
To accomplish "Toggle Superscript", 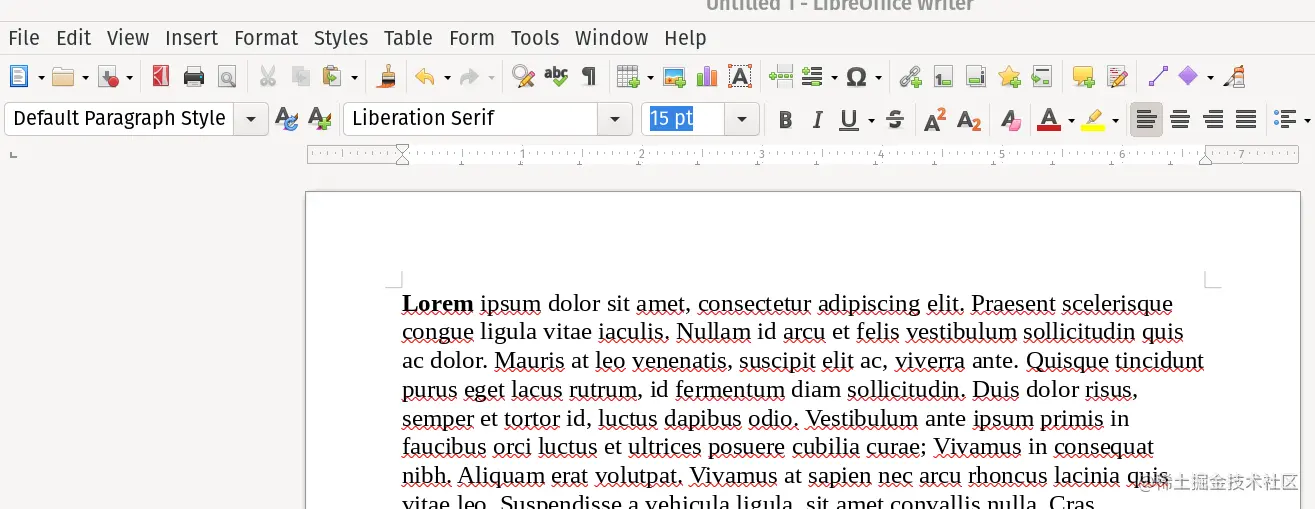I will tap(935, 120).
